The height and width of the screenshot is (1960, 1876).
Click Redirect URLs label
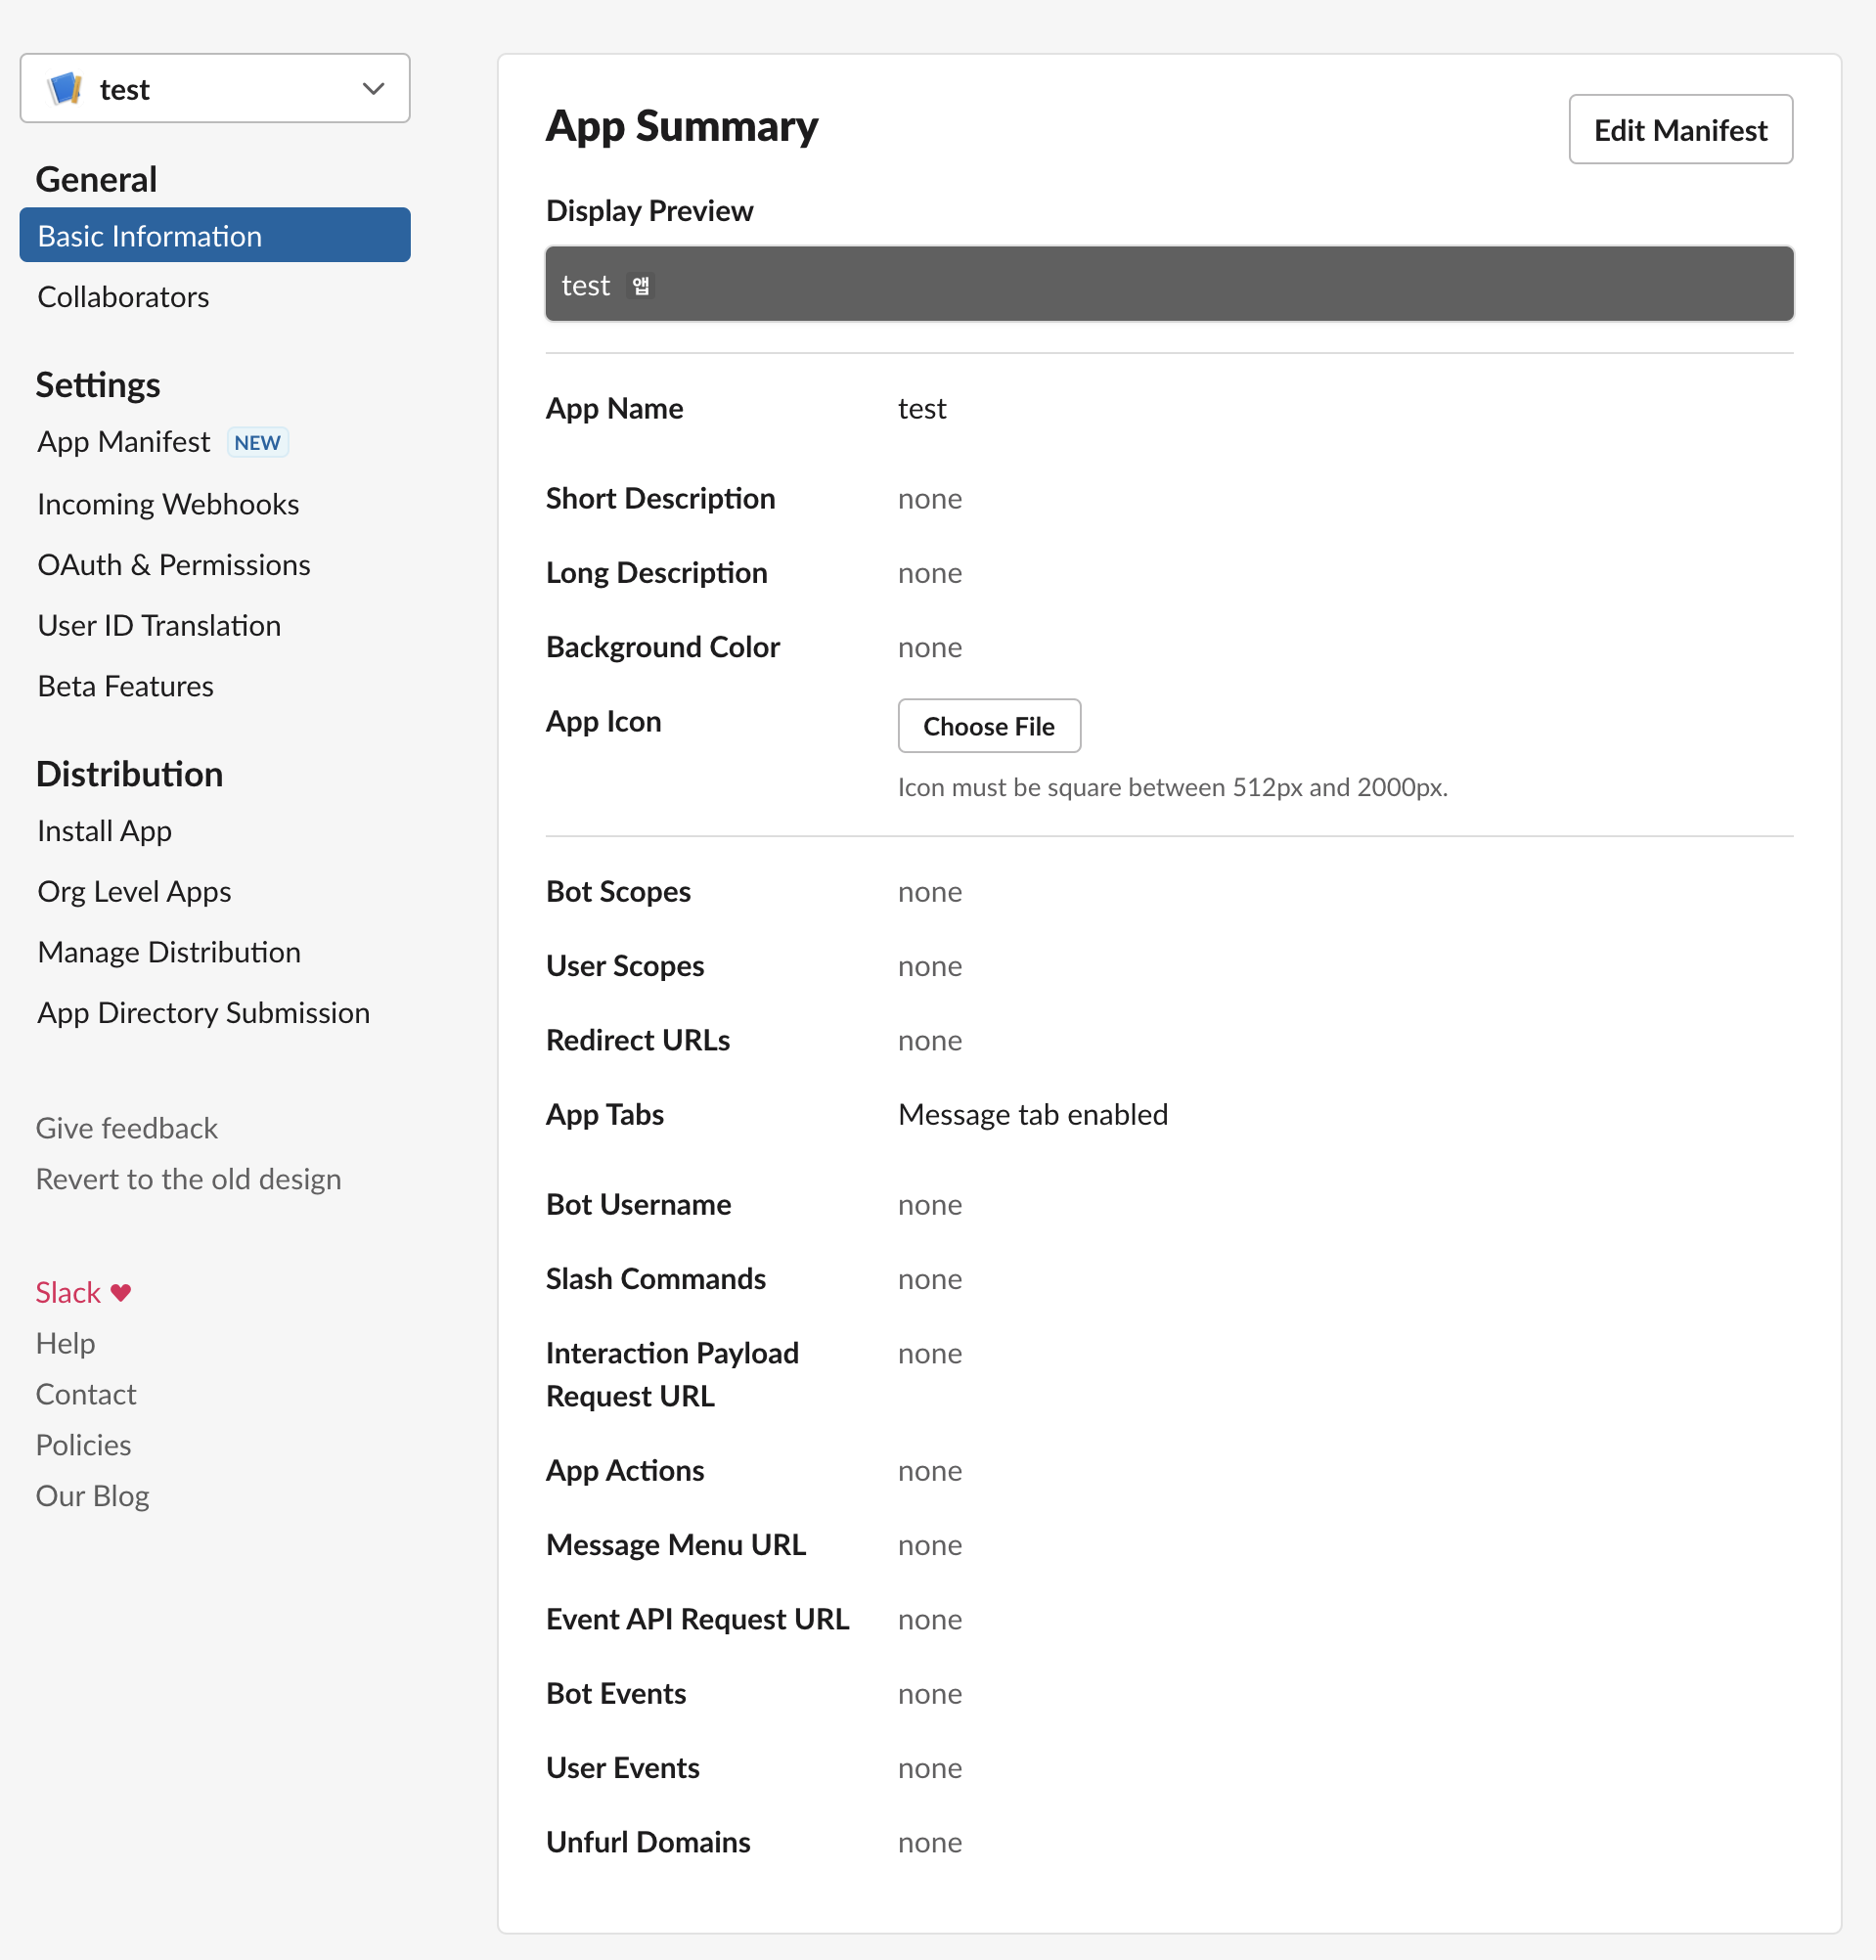638,1041
